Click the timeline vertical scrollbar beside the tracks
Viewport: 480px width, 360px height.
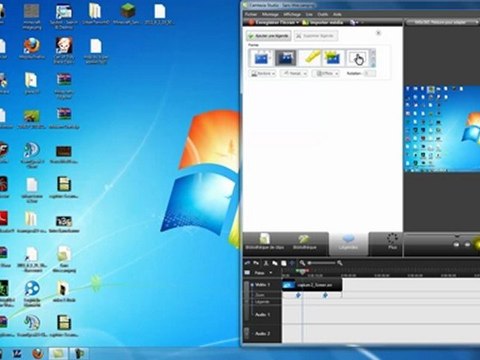click(x=247, y=302)
